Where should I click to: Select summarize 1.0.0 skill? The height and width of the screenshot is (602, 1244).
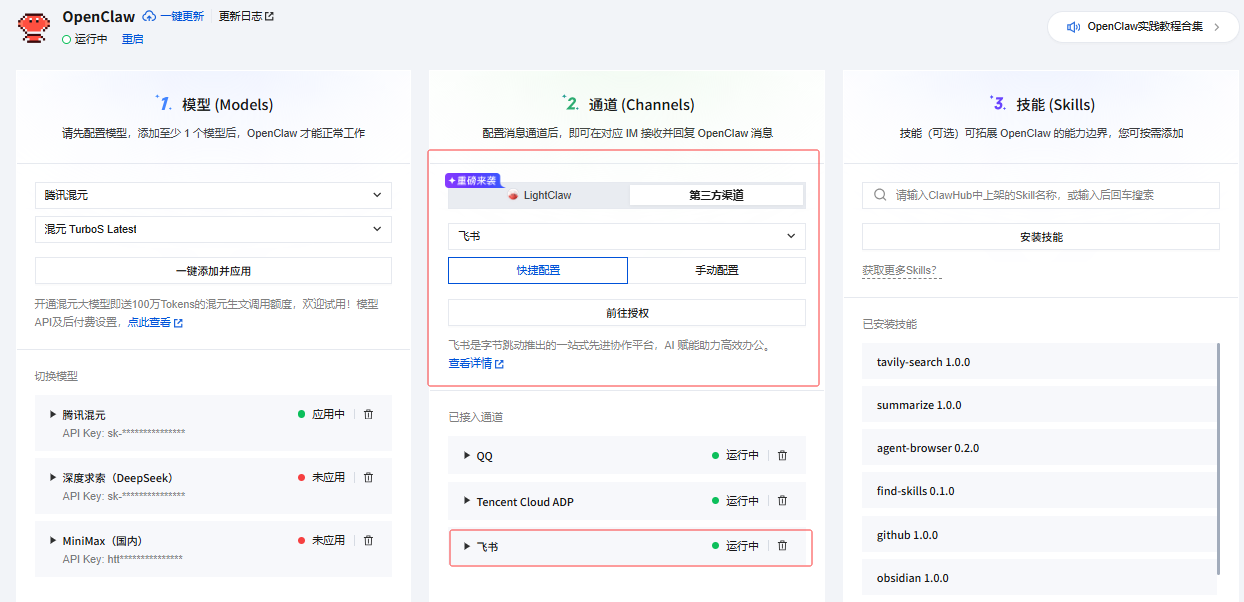(1038, 405)
